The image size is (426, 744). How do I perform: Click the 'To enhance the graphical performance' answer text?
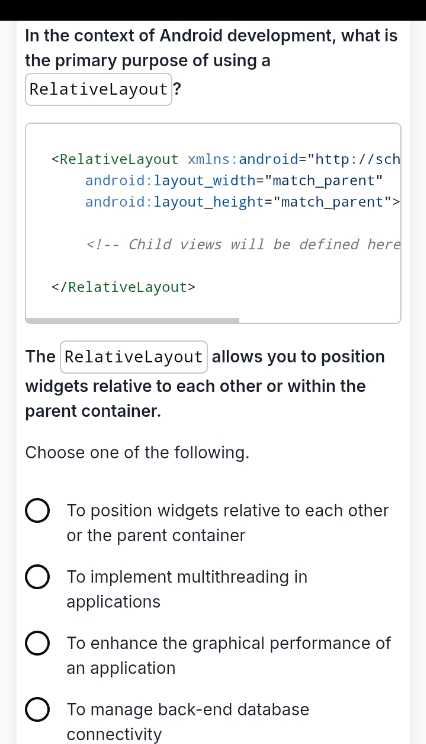click(x=229, y=656)
